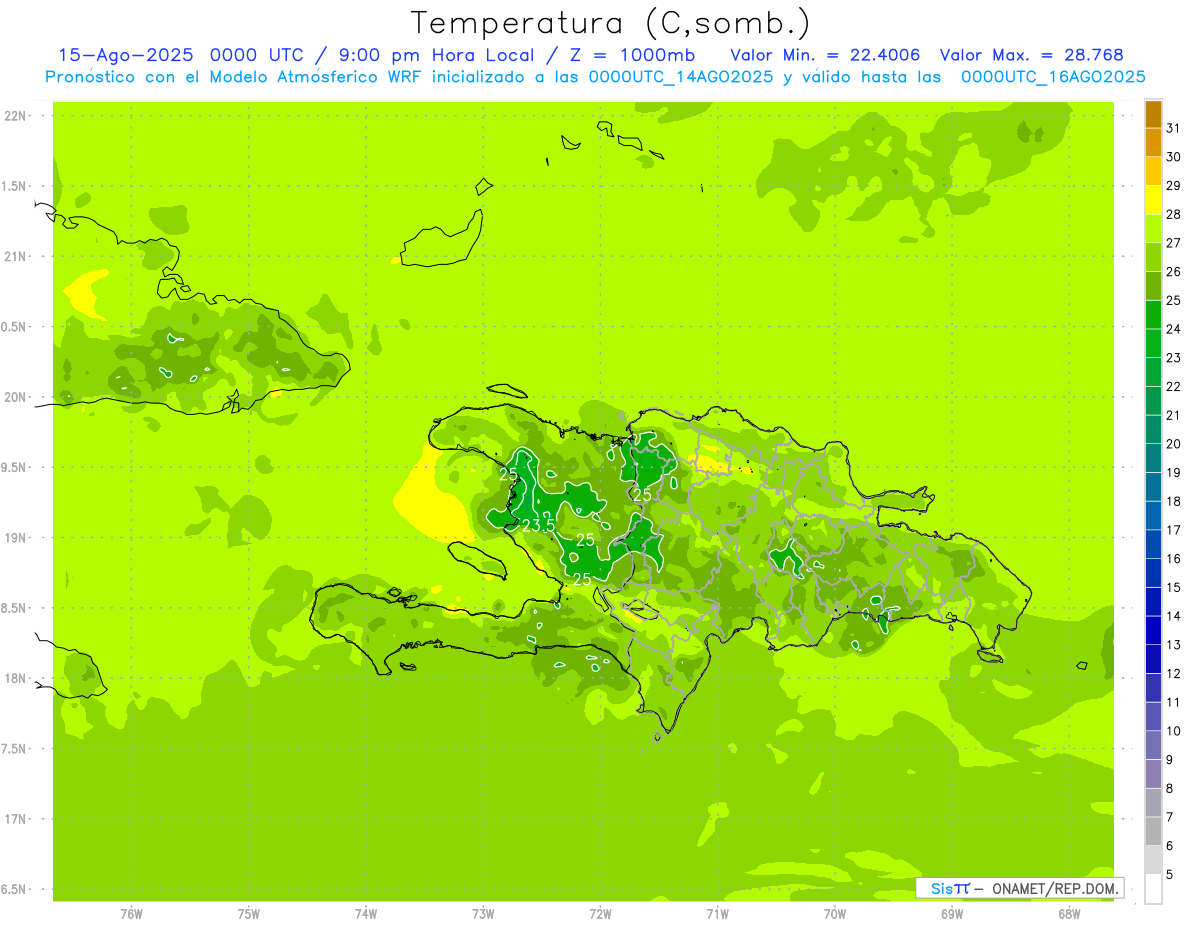Click the "1.5N" latitude axis label
Image resolution: width=1200 pixels, height=927 pixels.
[14, 186]
